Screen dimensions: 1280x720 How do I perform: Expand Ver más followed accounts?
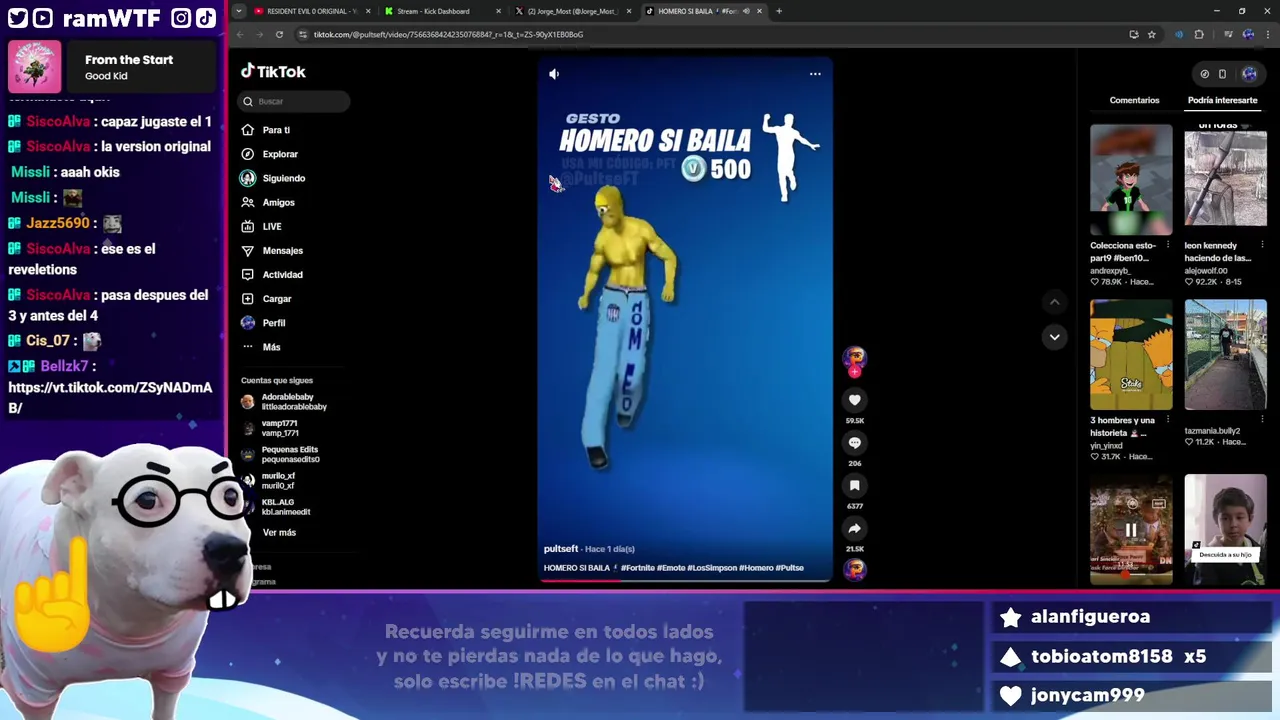pos(279,533)
